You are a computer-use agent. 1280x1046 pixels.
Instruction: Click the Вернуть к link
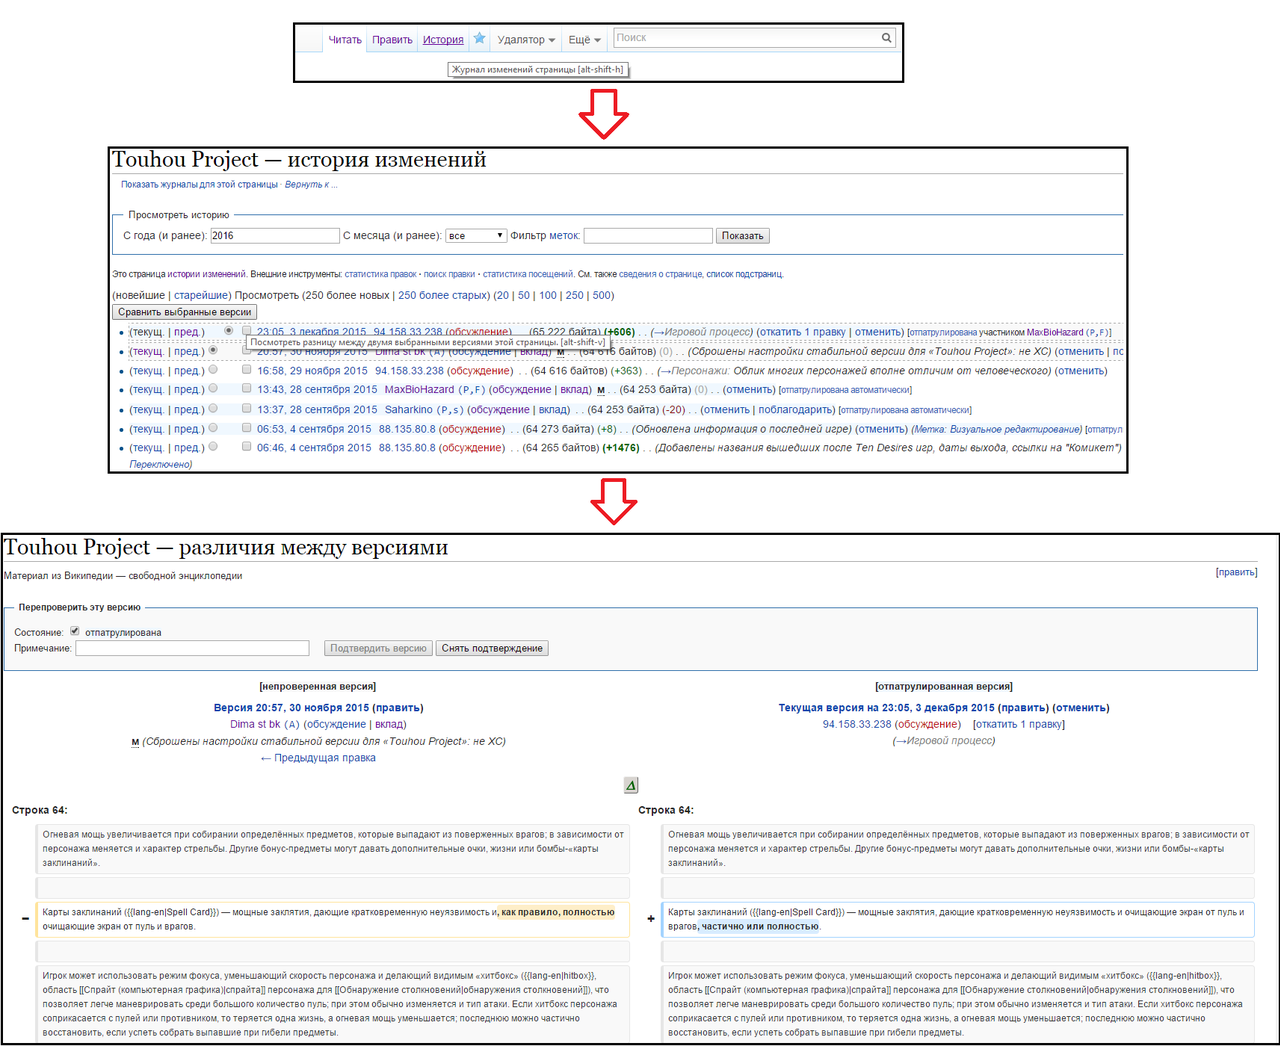click(x=309, y=184)
